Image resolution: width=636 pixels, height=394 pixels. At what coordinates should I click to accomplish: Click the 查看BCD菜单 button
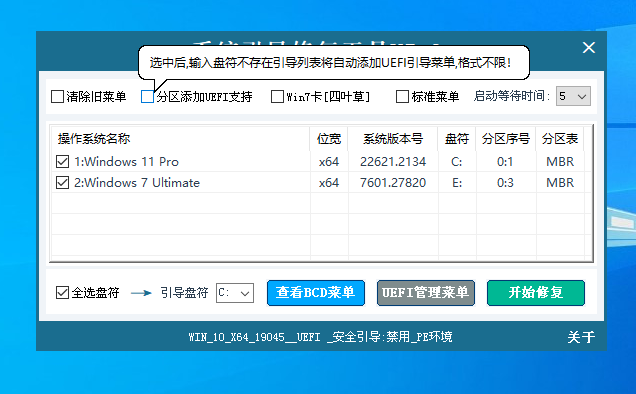click(x=316, y=293)
